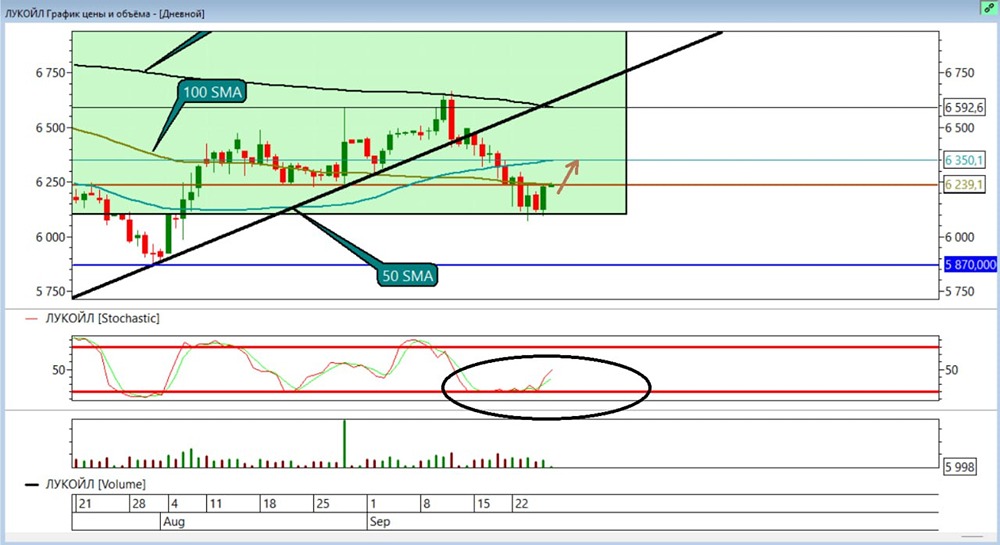Click the chart title 'ЛУКОЙЛ График цены и объёма - [Дневной]'
The height and width of the screenshot is (545, 1000).
105,13
